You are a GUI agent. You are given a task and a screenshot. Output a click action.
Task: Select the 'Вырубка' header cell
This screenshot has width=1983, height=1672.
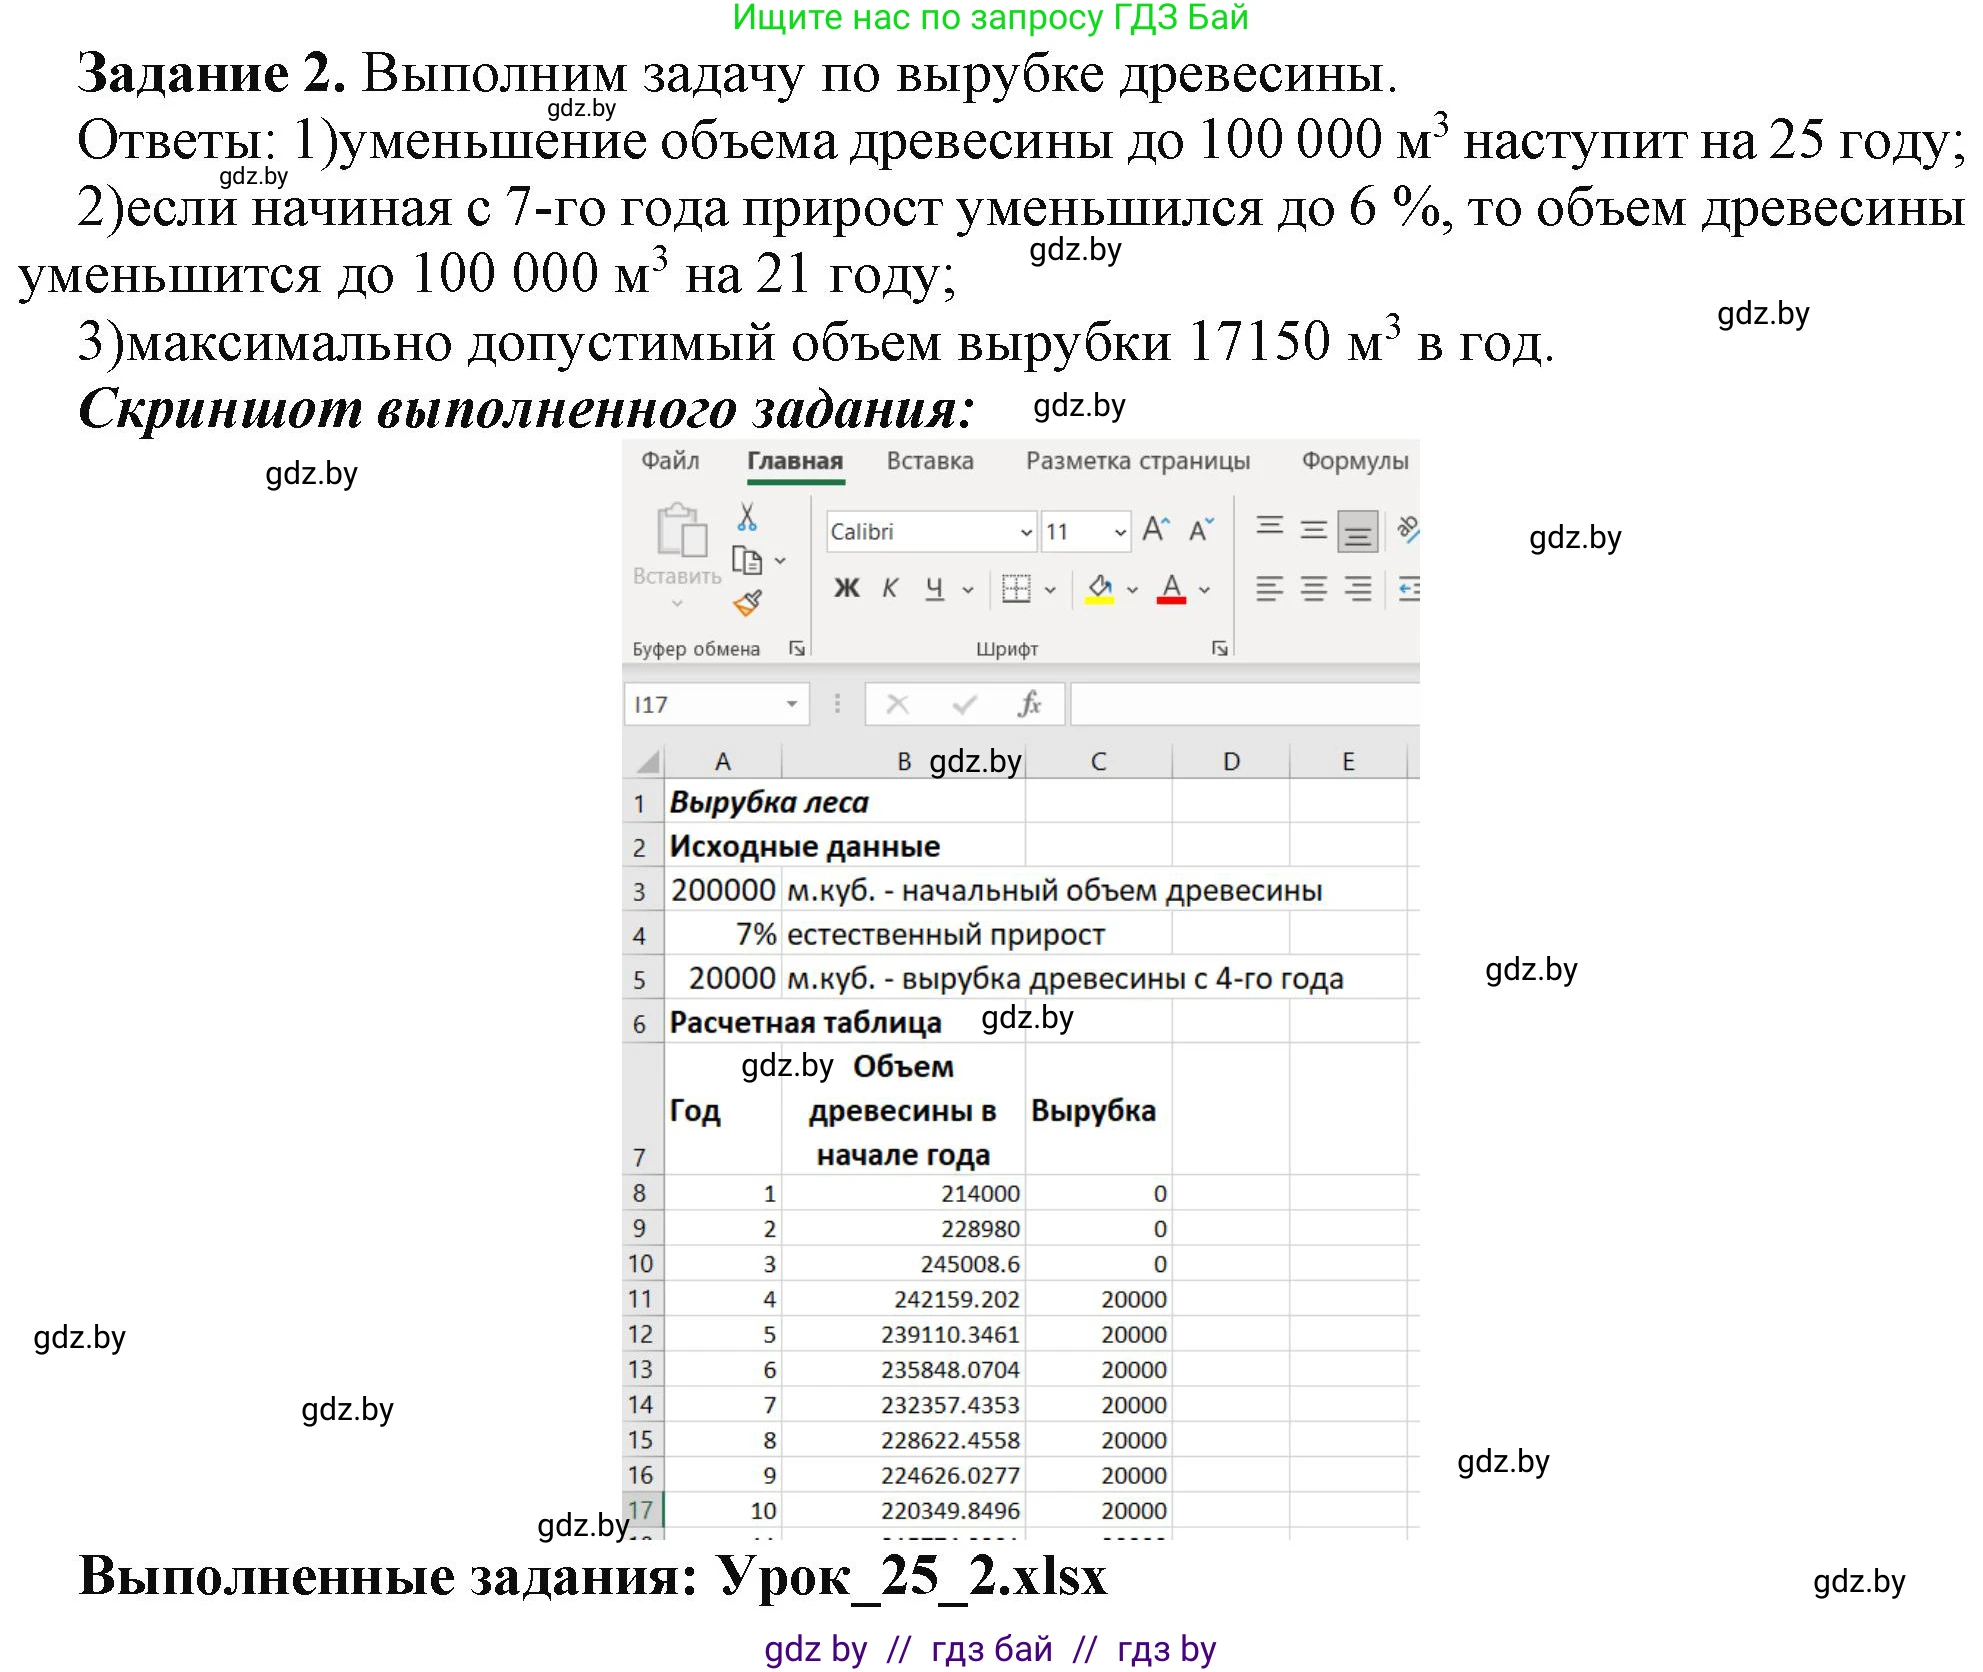click(1098, 1109)
